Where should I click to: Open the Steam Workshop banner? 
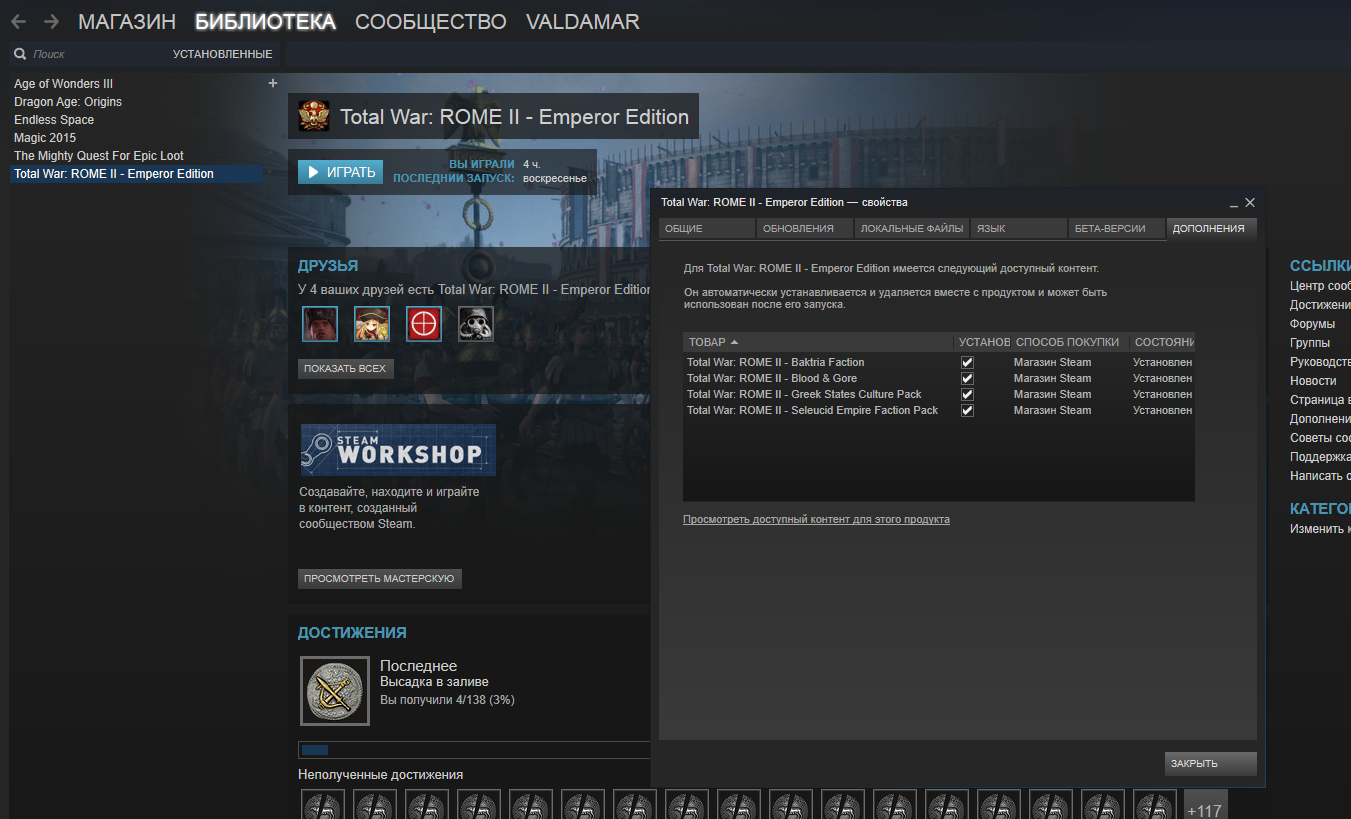tap(398, 449)
